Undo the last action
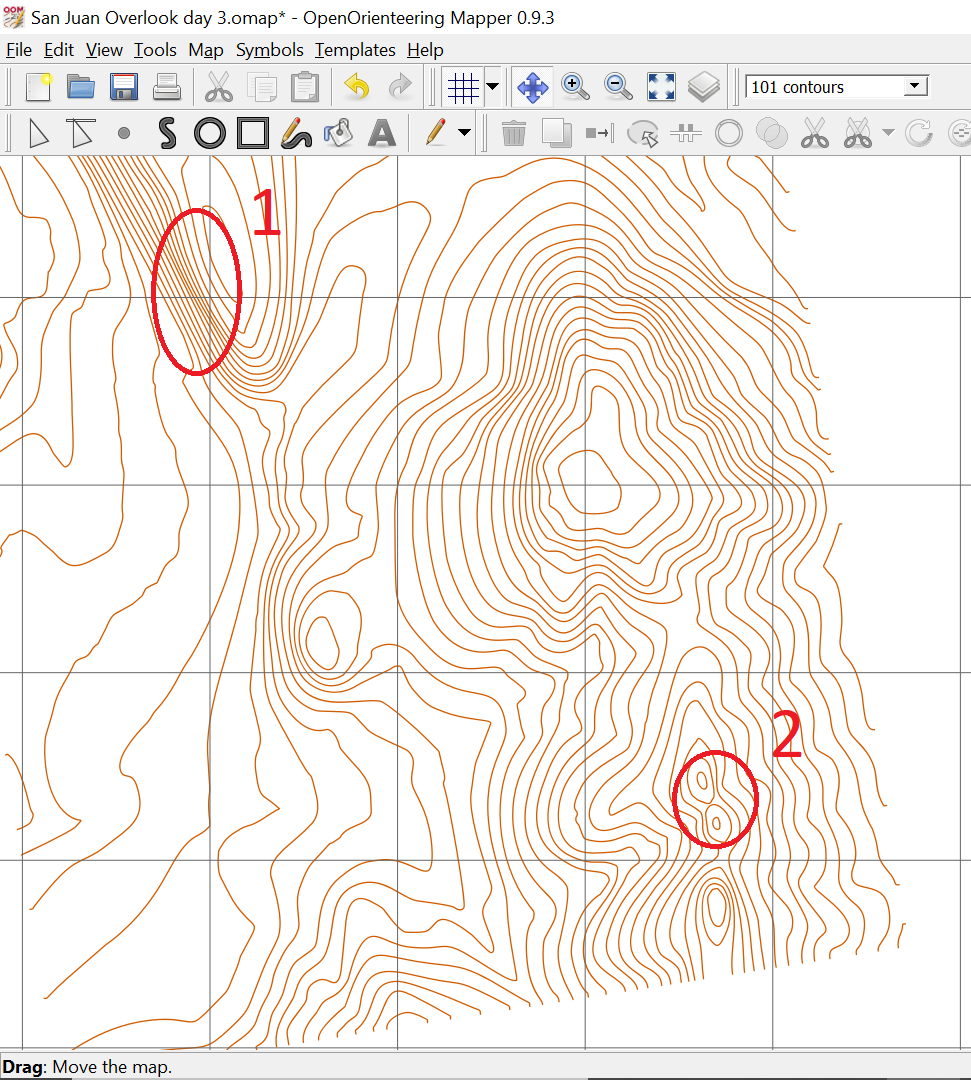Image resolution: width=971 pixels, height=1080 pixels. tap(357, 88)
